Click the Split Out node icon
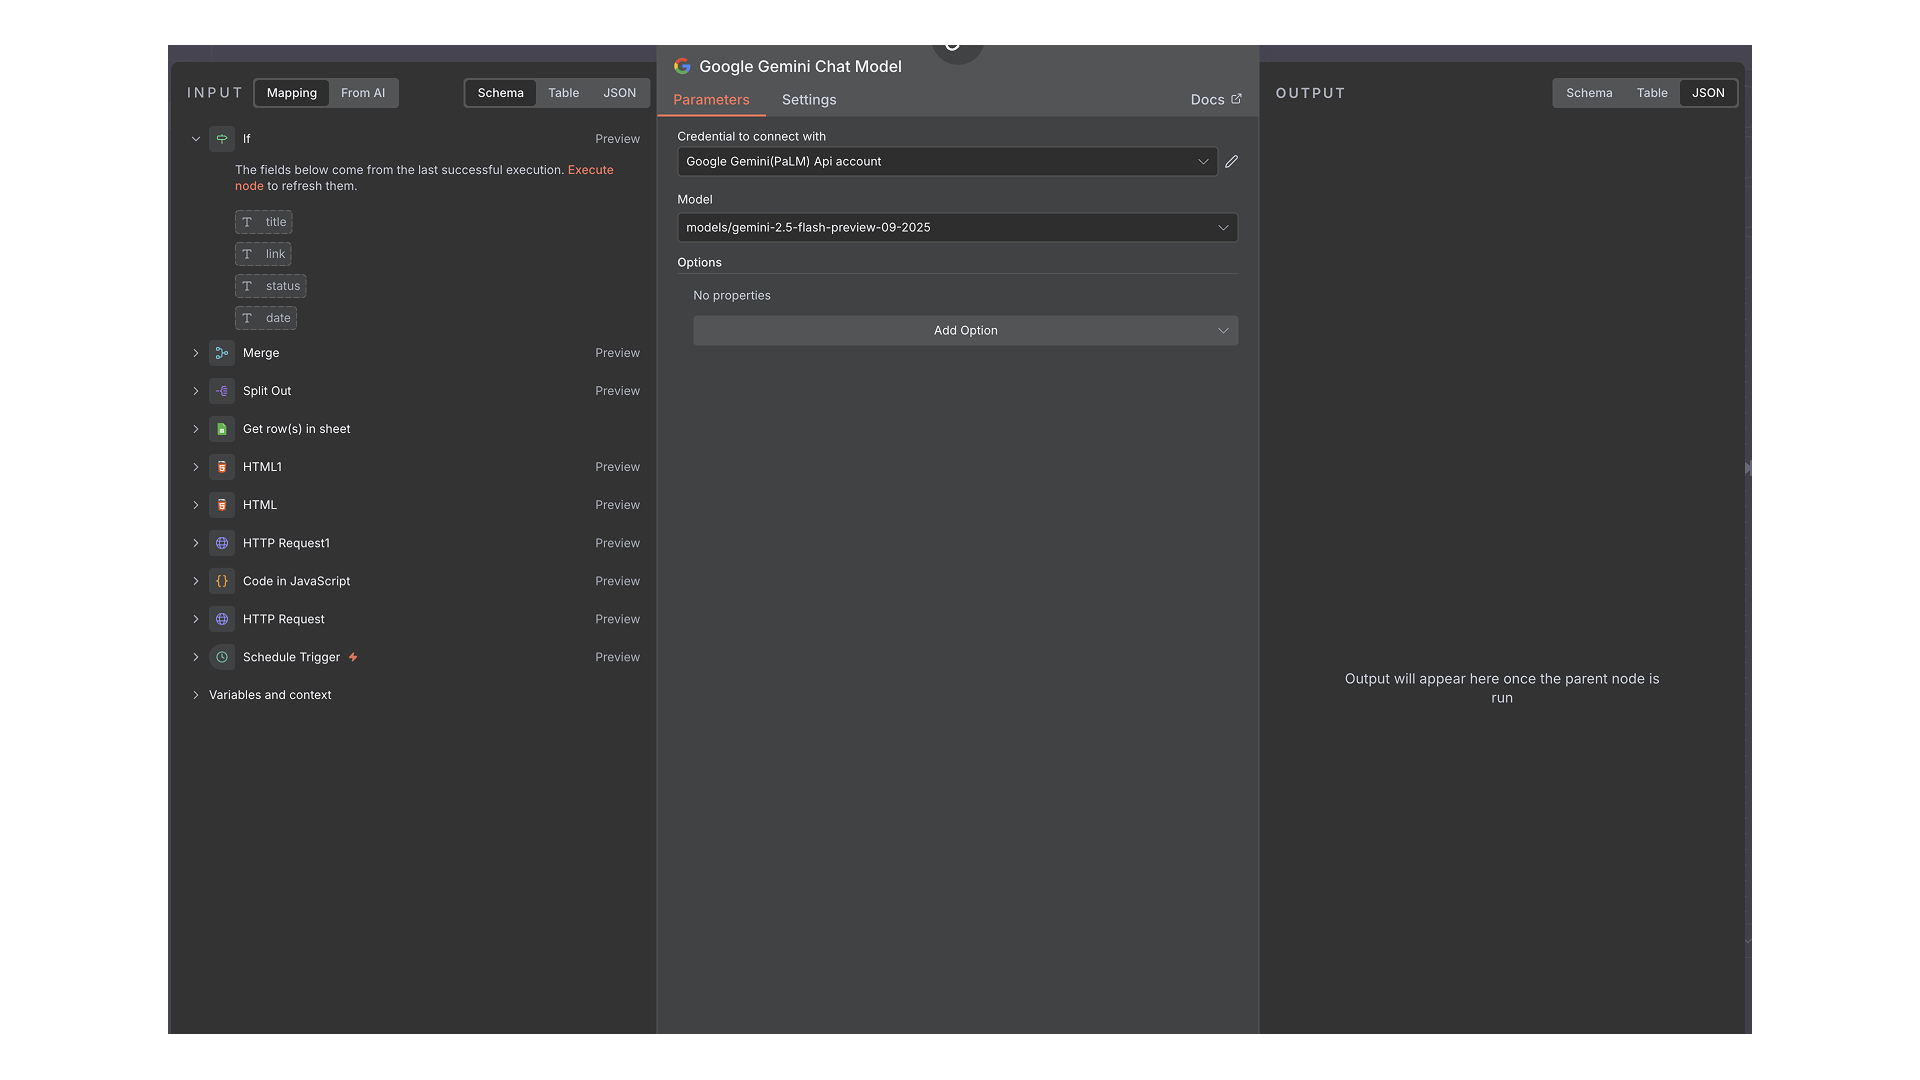The width and height of the screenshot is (1920, 1080). point(222,391)
